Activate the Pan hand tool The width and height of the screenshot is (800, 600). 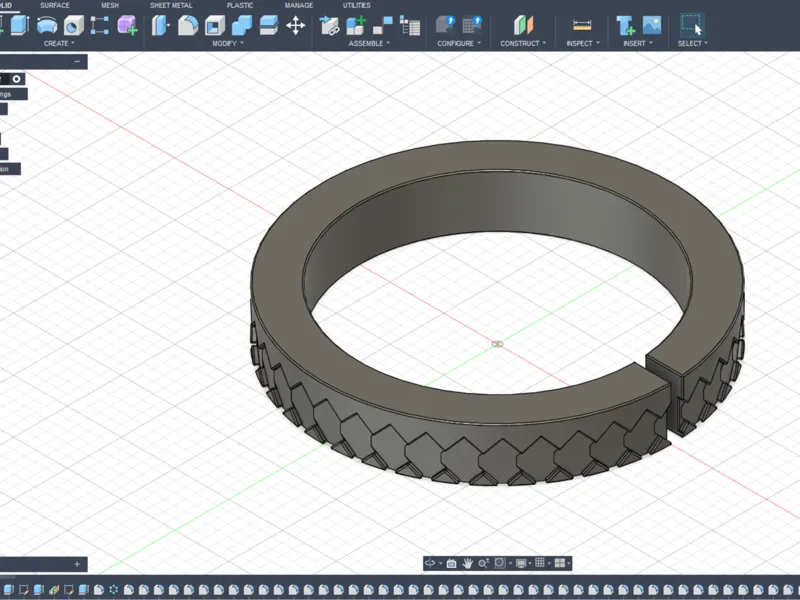(x=467, y=563)
